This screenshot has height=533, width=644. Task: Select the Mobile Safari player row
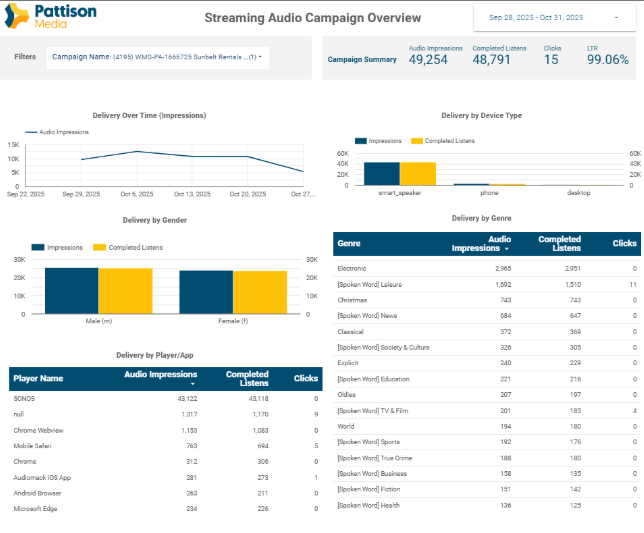166,446
